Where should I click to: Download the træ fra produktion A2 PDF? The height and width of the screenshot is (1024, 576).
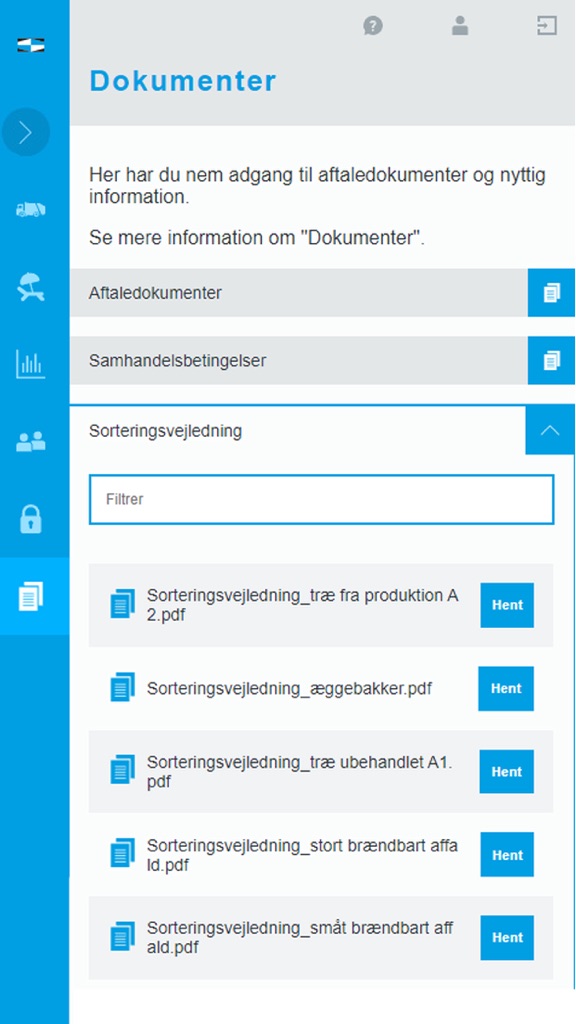tap(507, 605)
